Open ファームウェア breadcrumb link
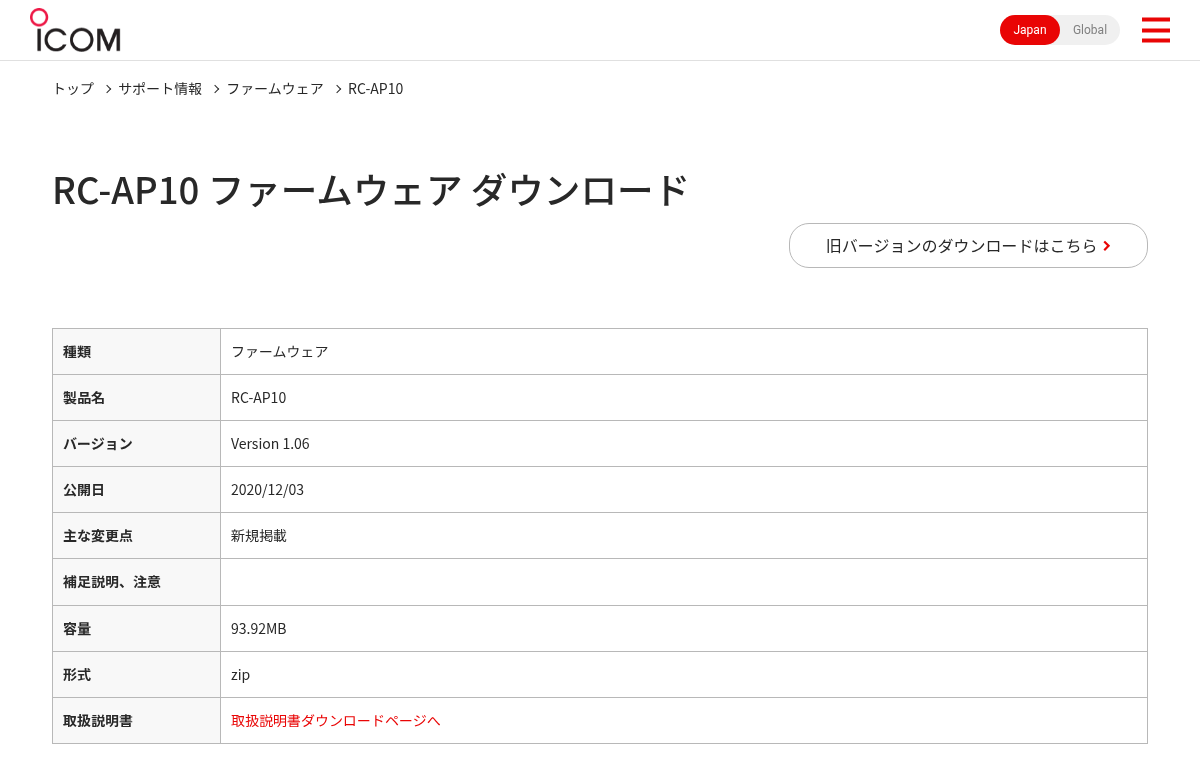The image size is (1200, 757). click(x=275, y=88)
